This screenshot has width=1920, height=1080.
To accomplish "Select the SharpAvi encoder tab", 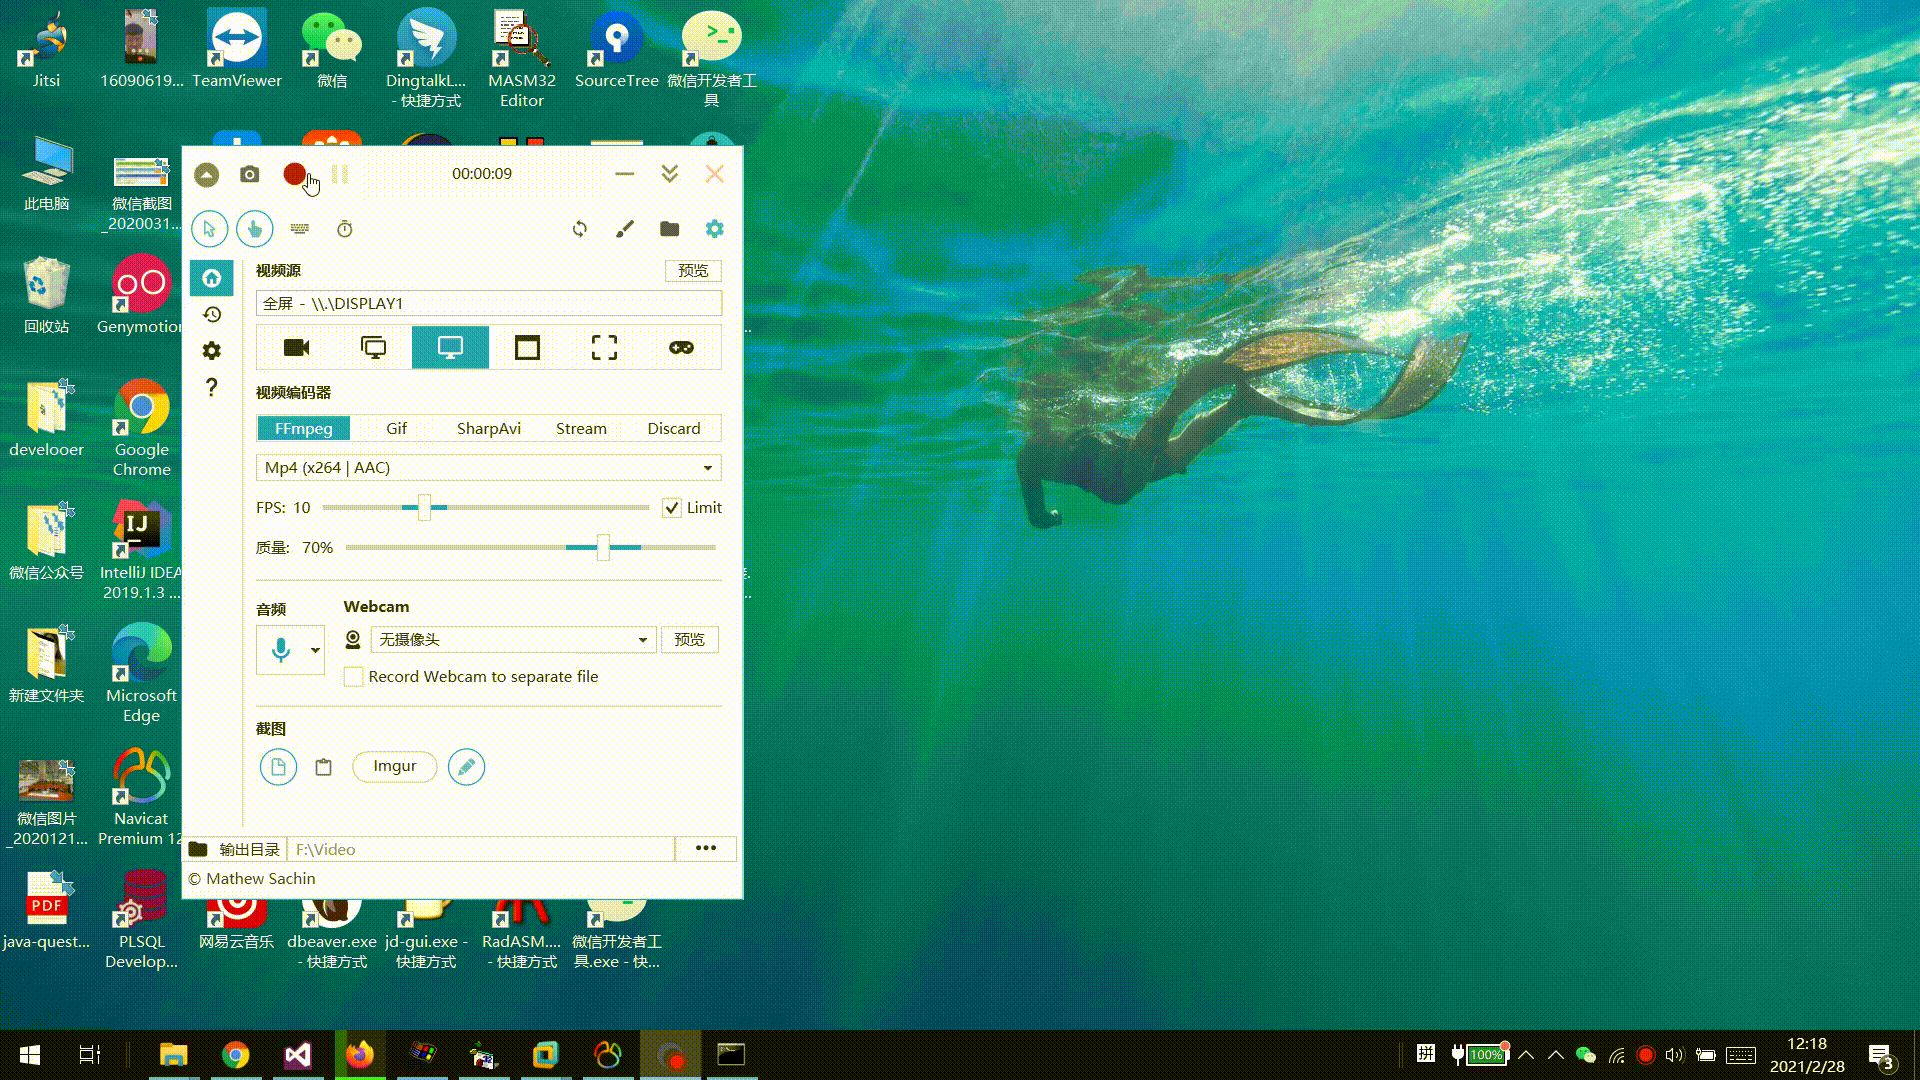I will 488,429.
